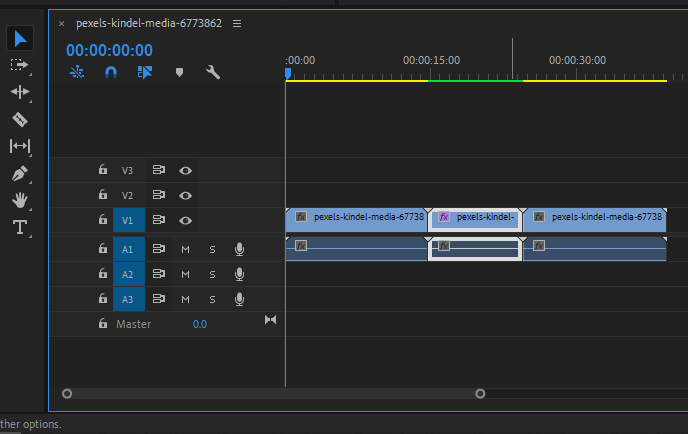Mute audio track A1
Screen dimensions: 688x434
pyautogui.click(x=186, y=250)
